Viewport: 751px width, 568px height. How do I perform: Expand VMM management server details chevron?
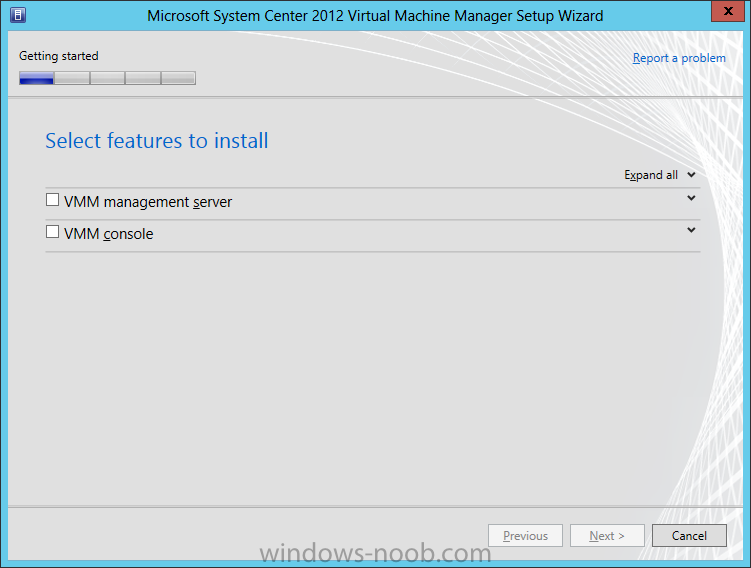691,198
